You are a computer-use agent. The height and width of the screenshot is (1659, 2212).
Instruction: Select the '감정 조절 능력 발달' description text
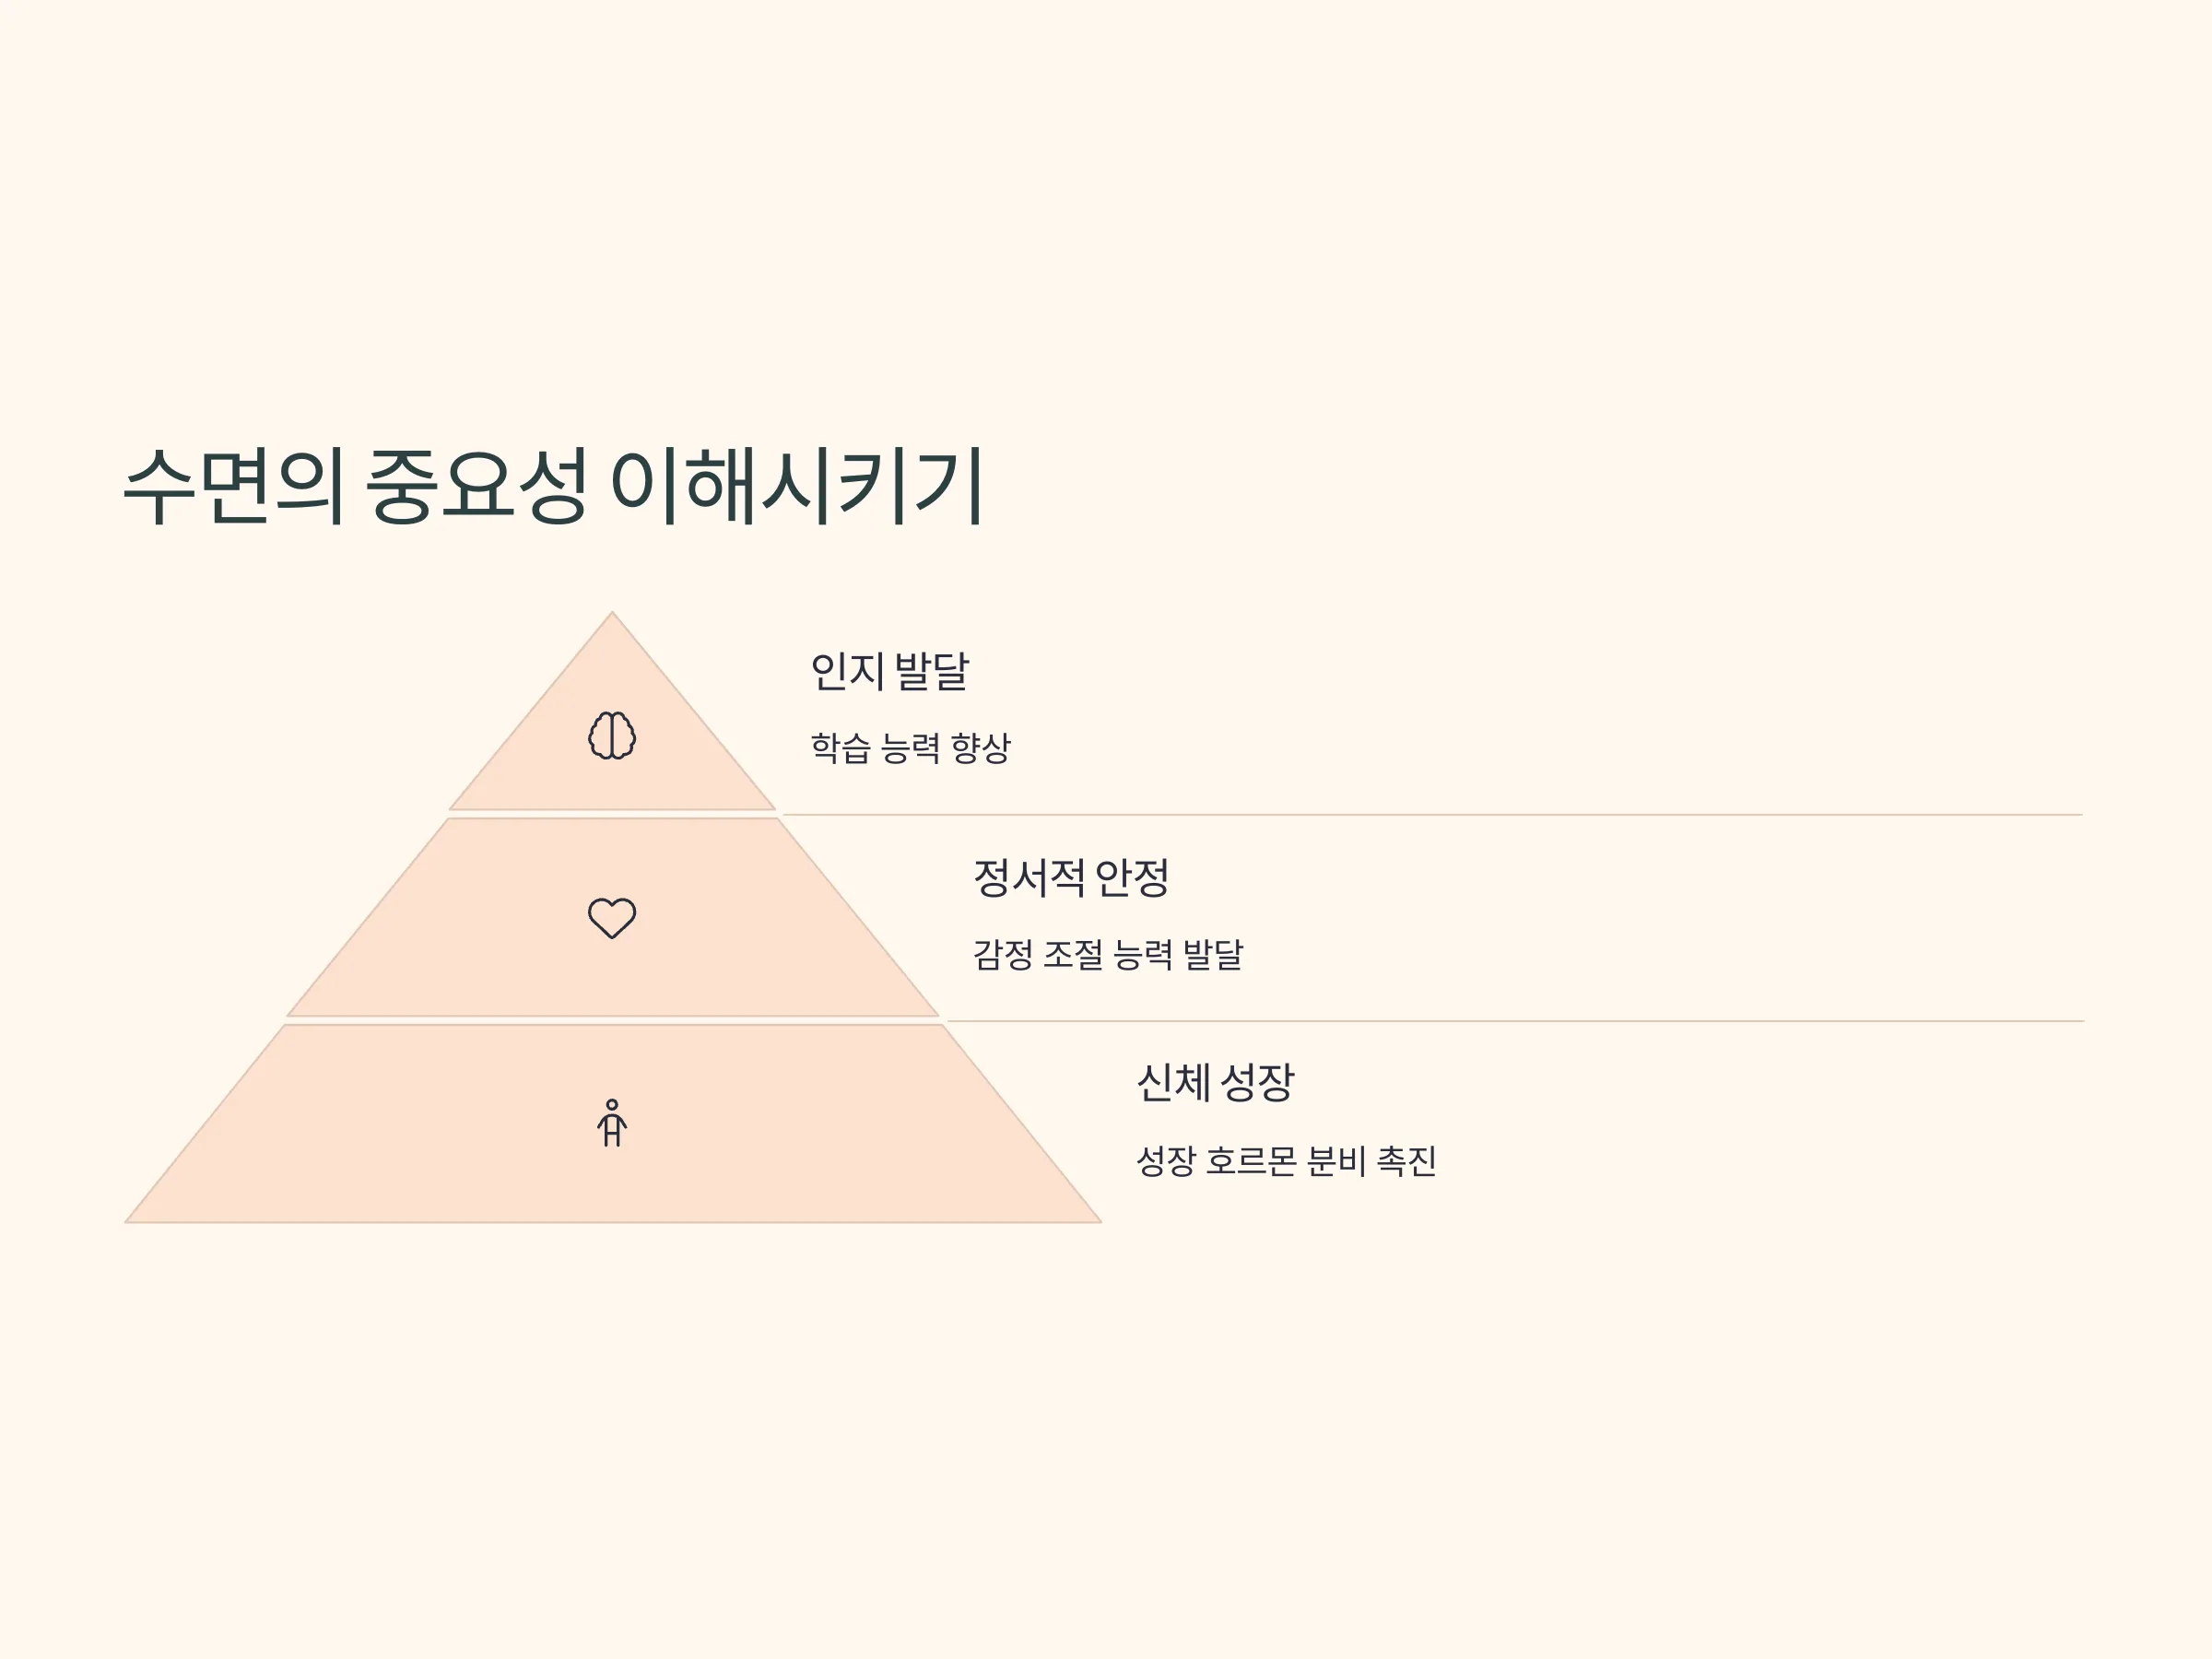(x=1108, y=954)
